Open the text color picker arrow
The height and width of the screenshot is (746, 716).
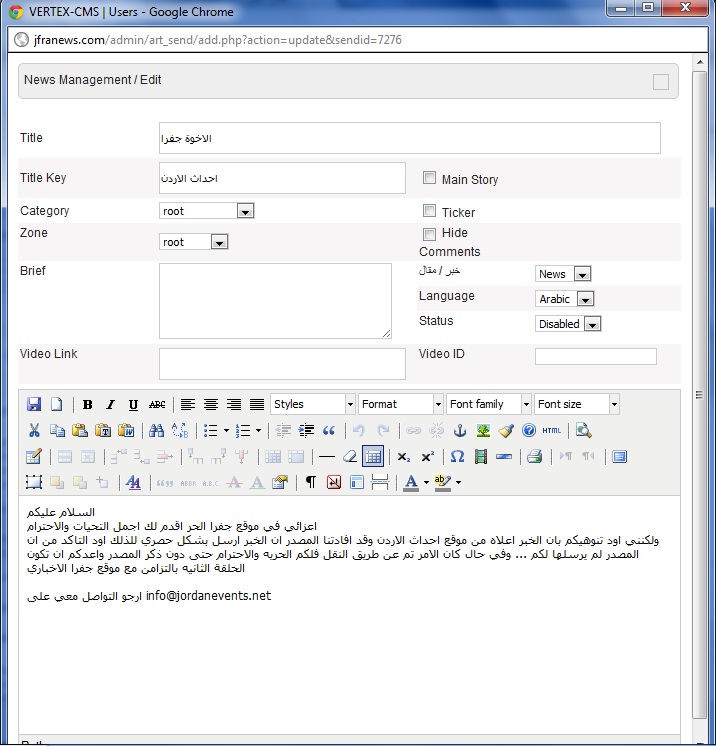point(426,482)
